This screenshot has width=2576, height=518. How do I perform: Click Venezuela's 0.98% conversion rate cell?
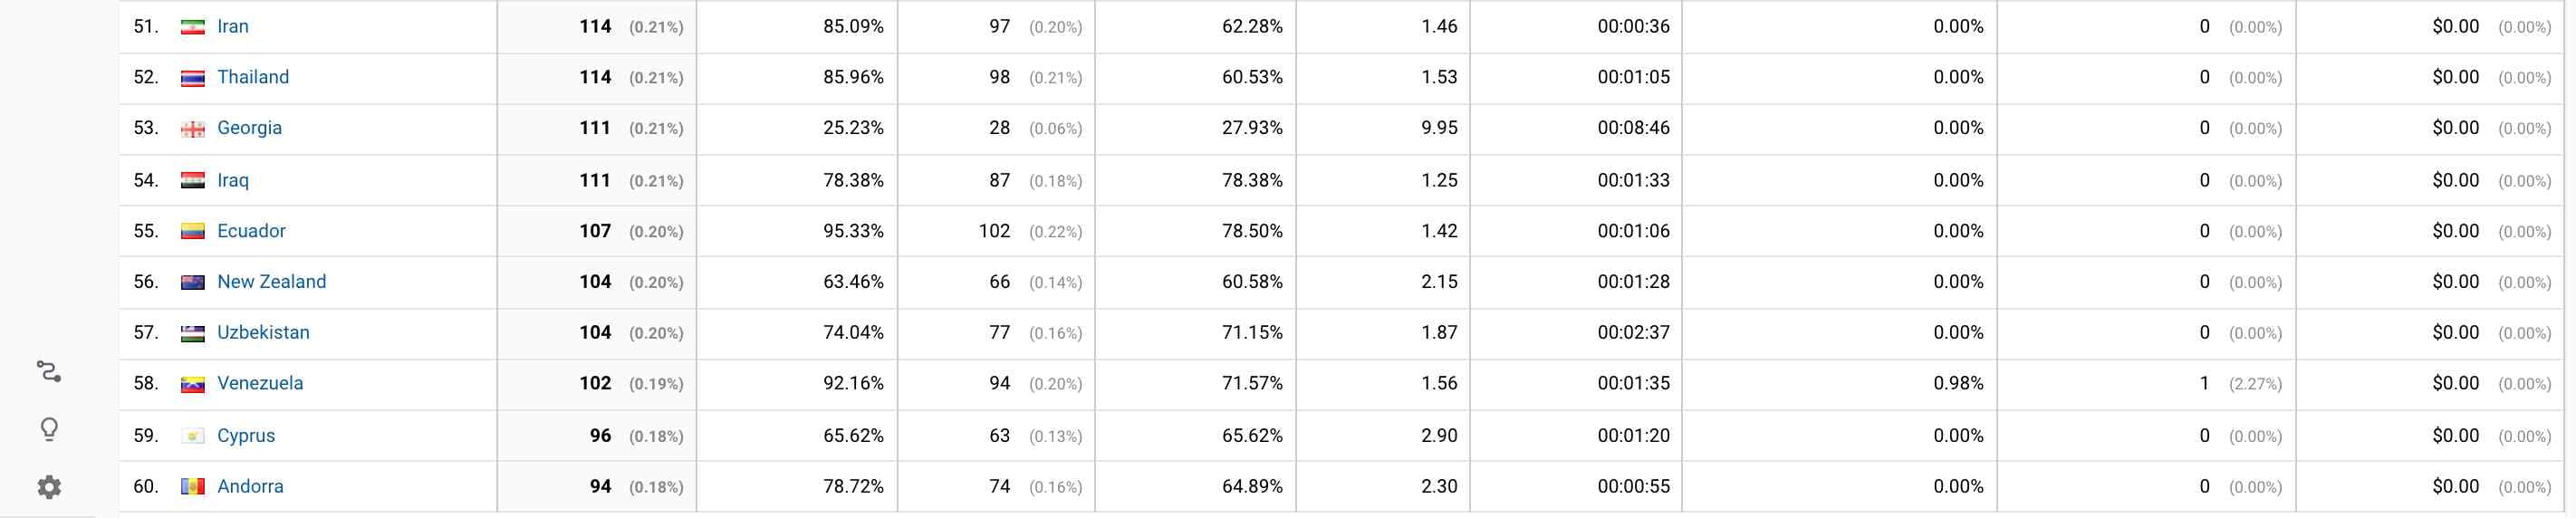1958,383
